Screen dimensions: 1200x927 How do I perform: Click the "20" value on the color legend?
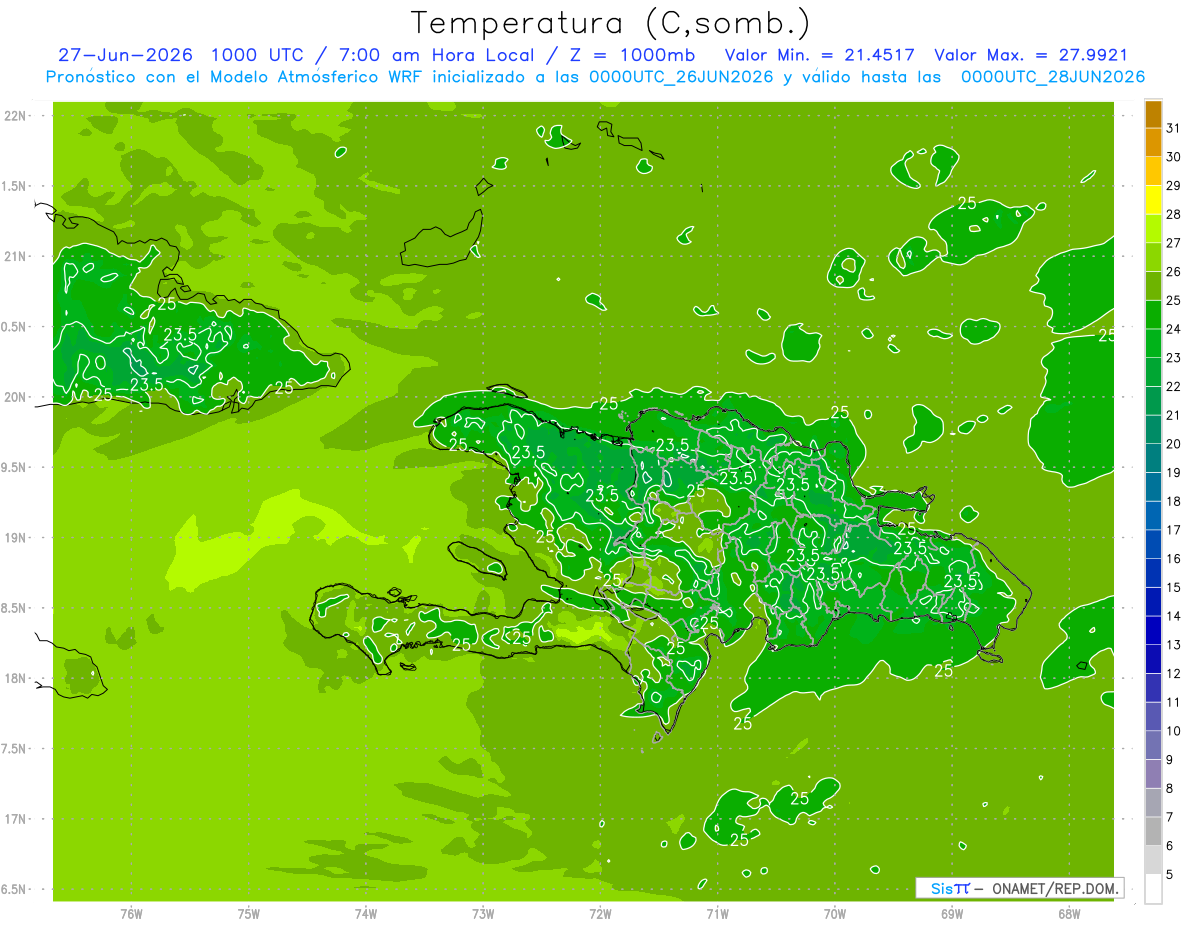click(x=1173, y=444)
